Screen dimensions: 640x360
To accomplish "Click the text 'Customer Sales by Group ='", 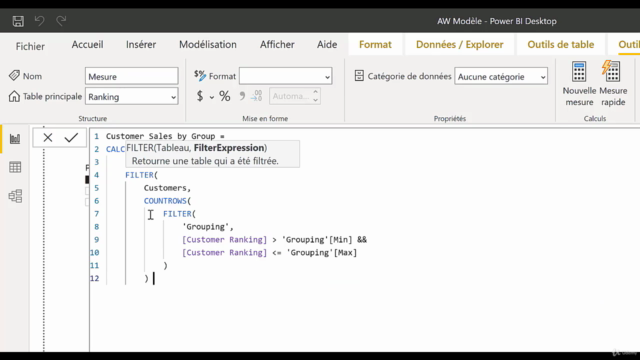I will click(x=165, y=136).
